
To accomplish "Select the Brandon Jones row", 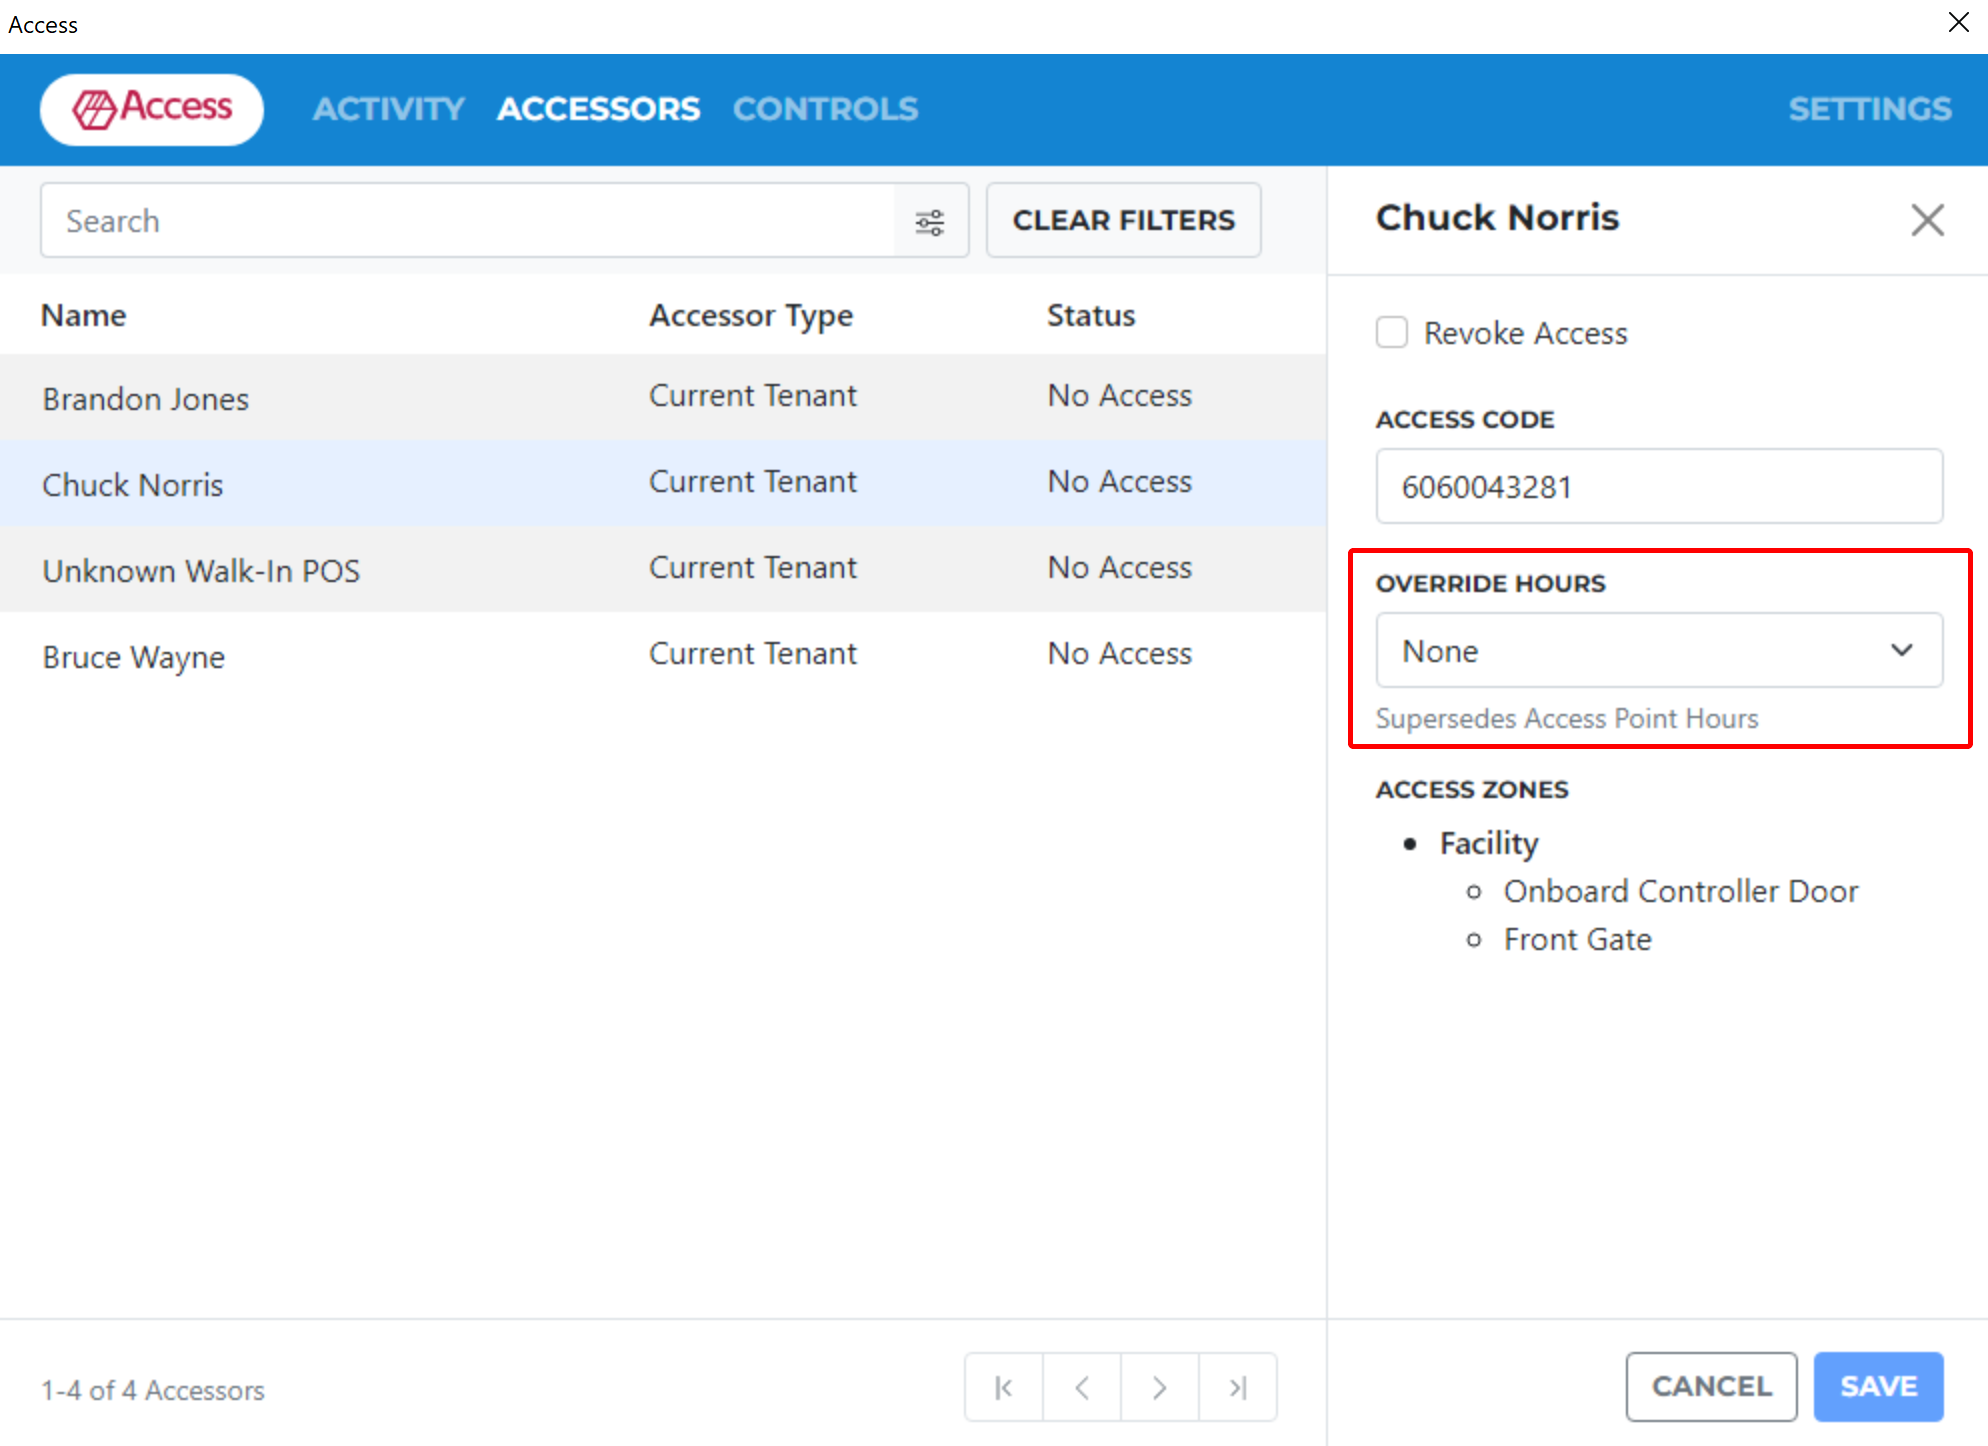I will [663, 397].
